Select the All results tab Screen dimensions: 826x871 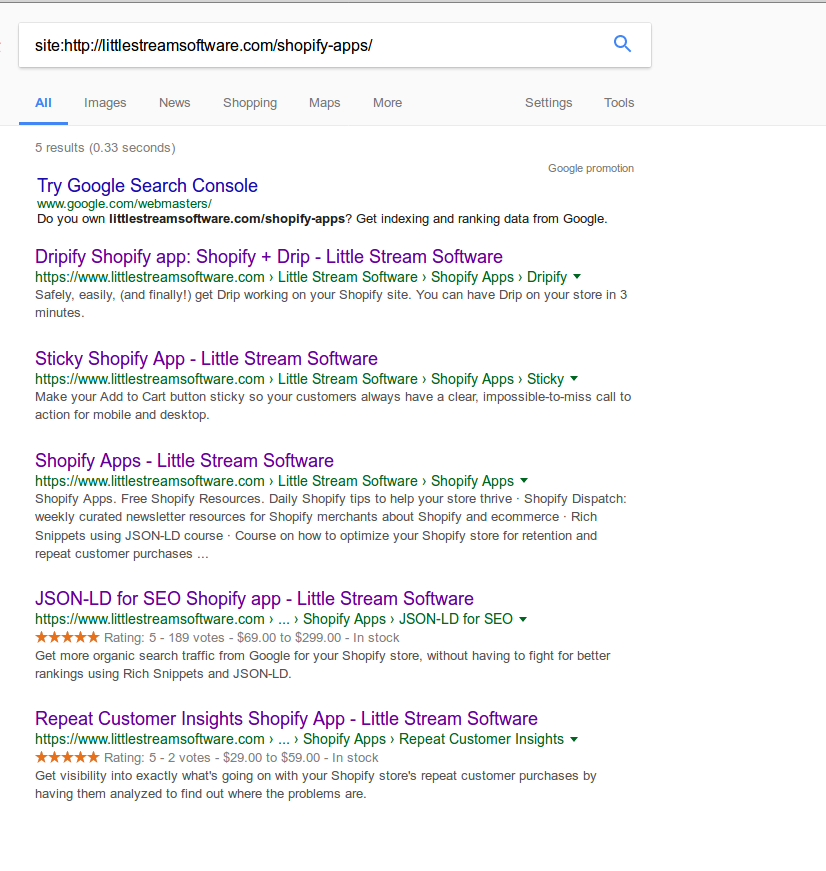[x=43, y=103]
